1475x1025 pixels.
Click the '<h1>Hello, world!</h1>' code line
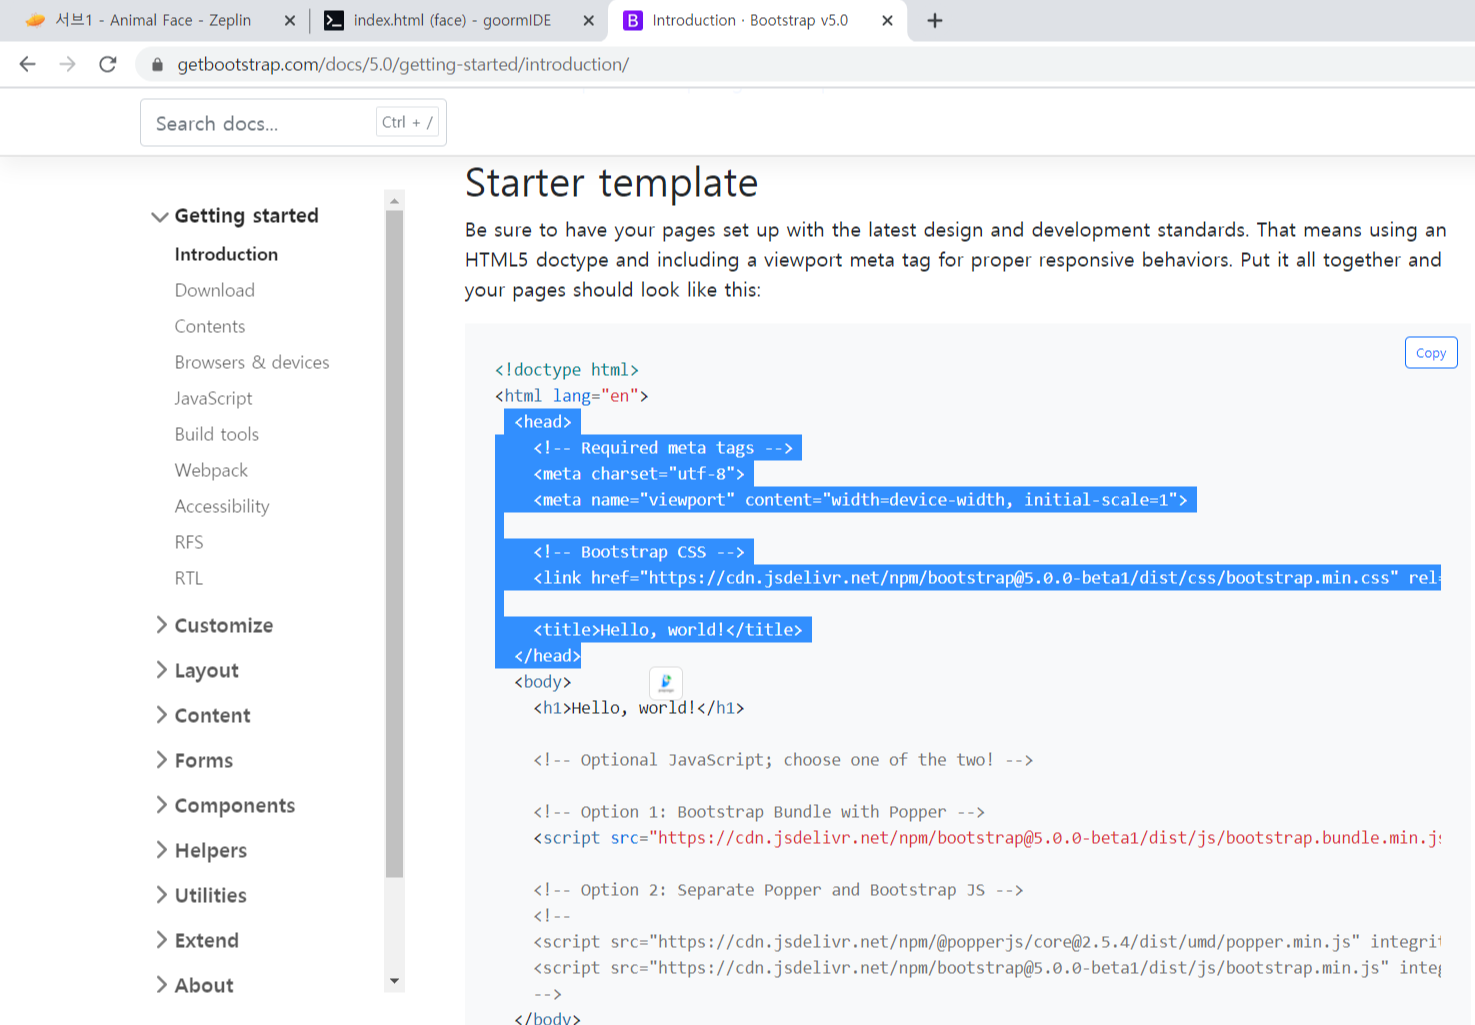tap(639, 708)
